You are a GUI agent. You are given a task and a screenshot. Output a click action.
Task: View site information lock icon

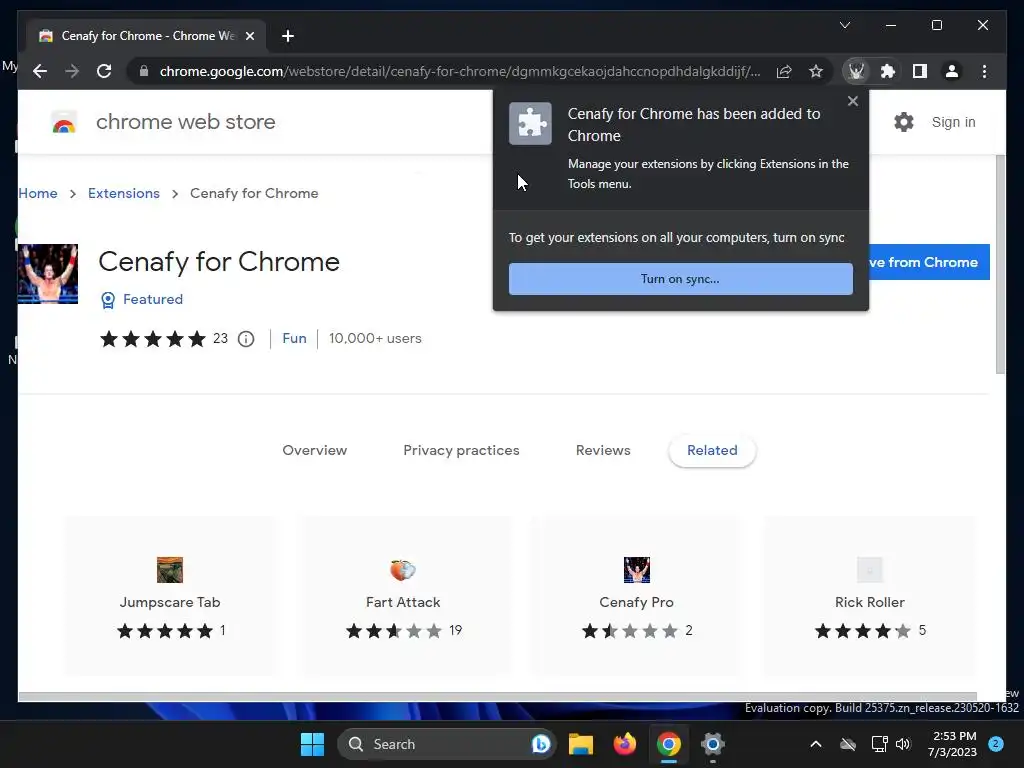pos(144,71)
